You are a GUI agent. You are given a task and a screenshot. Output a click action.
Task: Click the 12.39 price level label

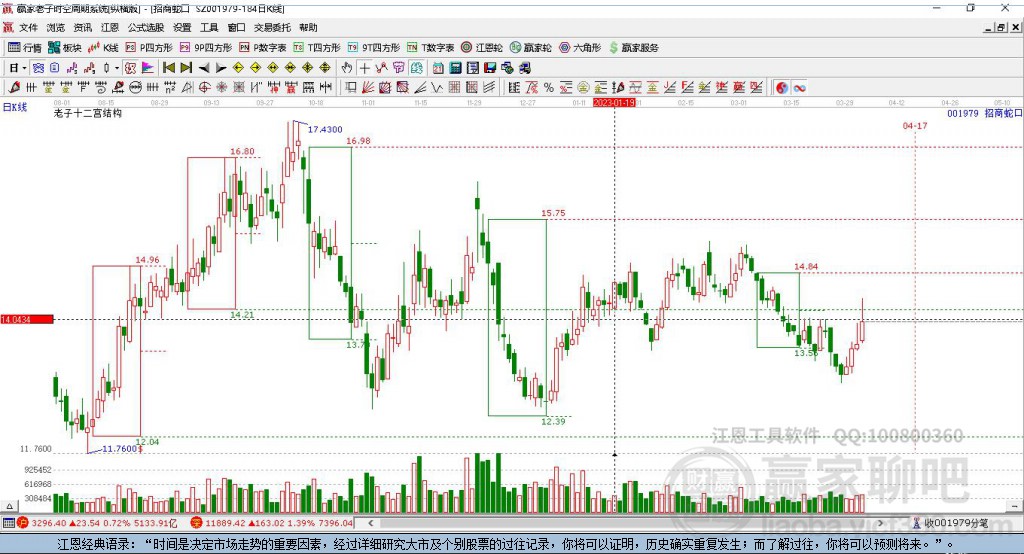point(553,421)
